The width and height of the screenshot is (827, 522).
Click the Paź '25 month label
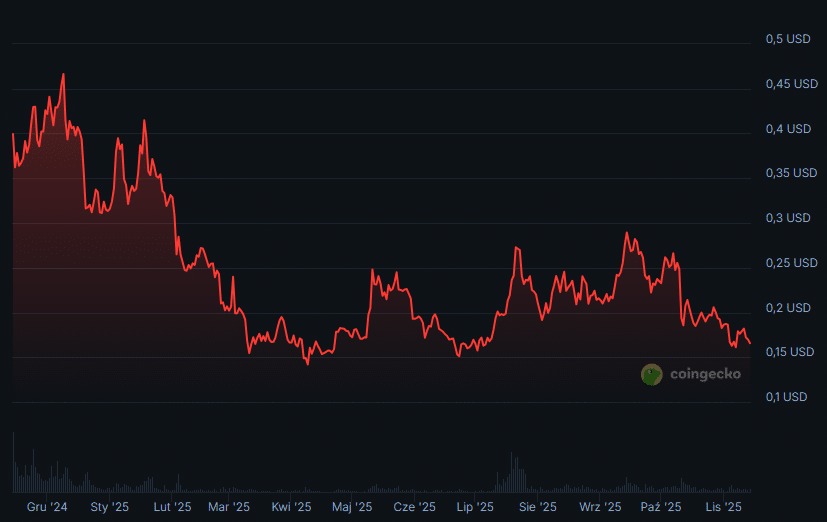point(661,508)
